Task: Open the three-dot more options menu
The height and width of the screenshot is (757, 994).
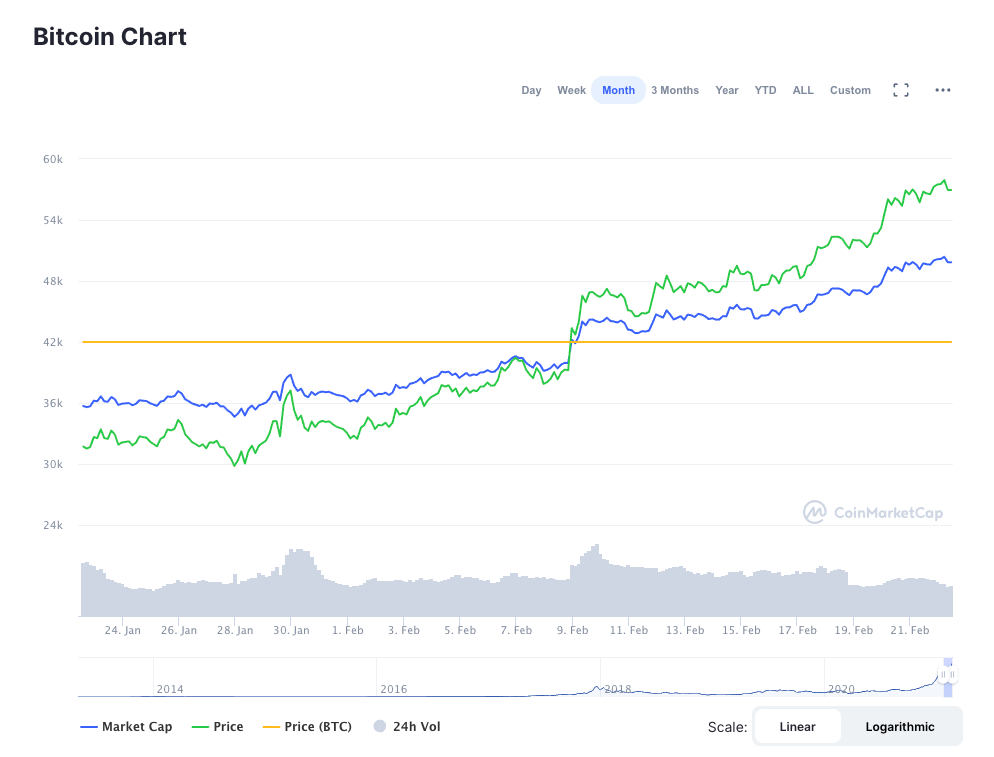Action: (943, 90)
